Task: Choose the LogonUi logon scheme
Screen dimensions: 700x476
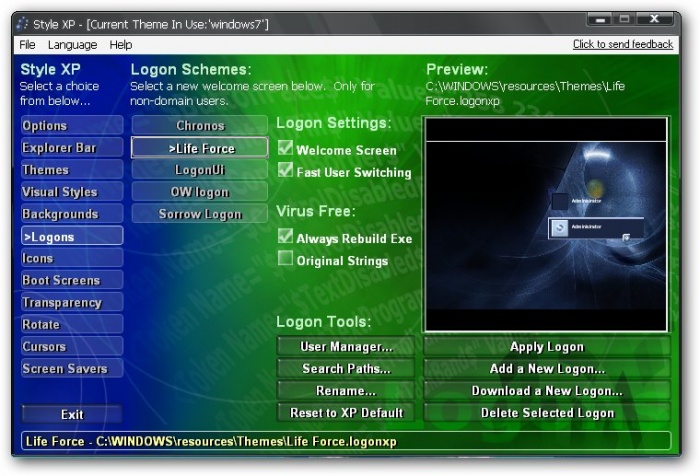Action: pyautogui.click(x=200, y=170)
